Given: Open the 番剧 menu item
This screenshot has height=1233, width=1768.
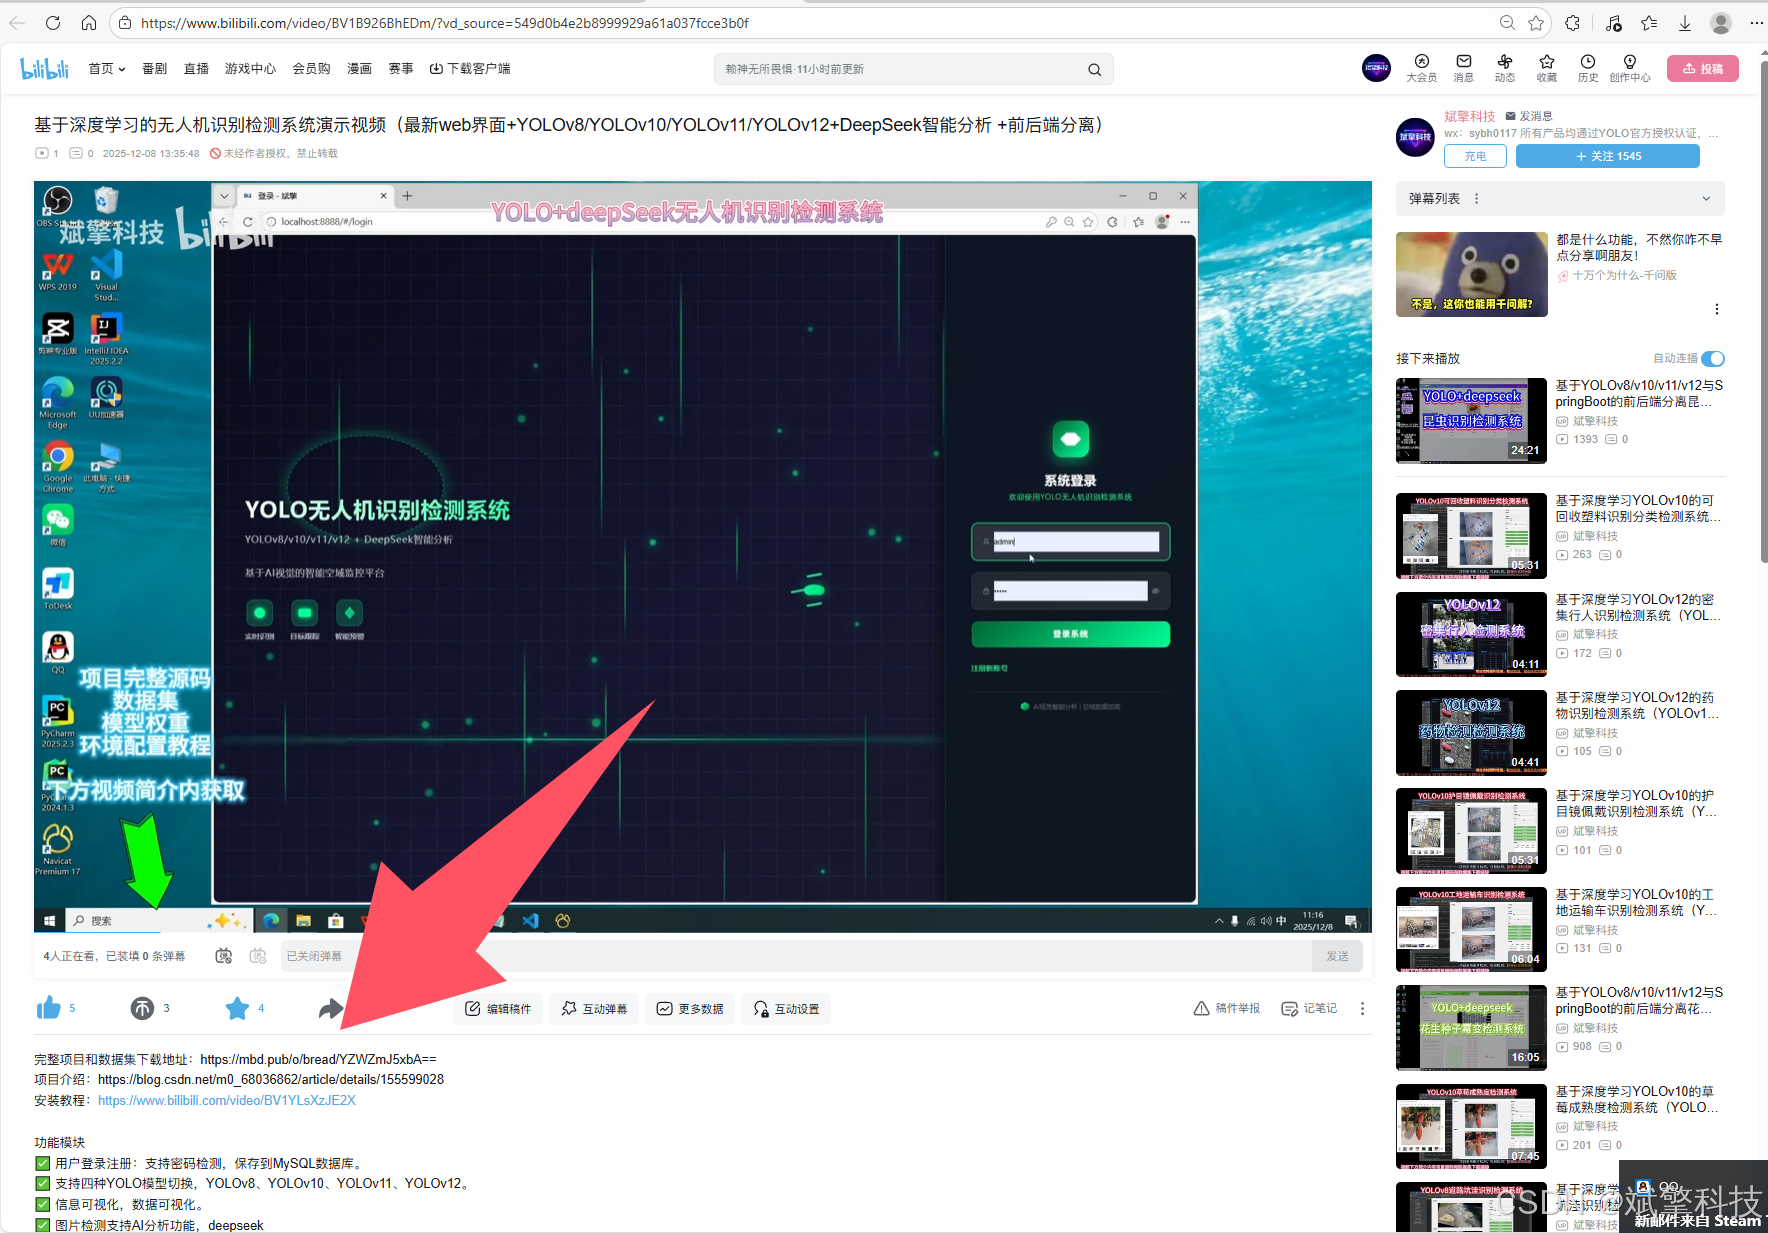Looking at the screenshot, I should 155,69.
